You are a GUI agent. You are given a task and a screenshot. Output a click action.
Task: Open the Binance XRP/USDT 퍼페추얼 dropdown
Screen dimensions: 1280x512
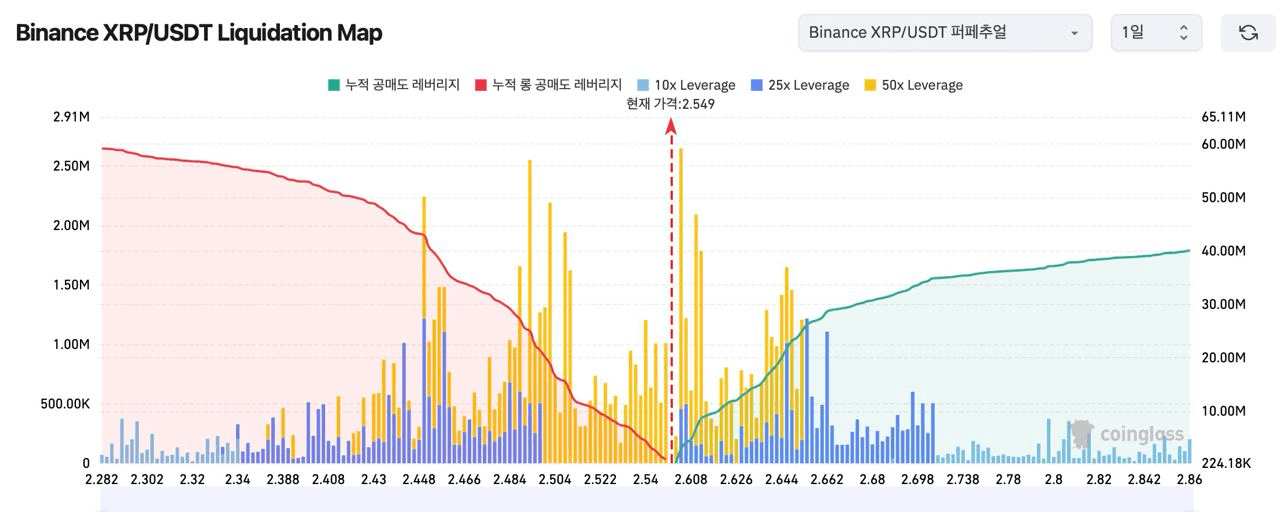tap(945, 33)
